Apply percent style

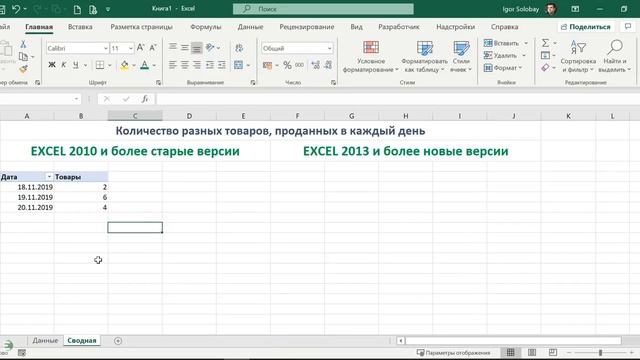pyautogui.click(x=287, y=65)
